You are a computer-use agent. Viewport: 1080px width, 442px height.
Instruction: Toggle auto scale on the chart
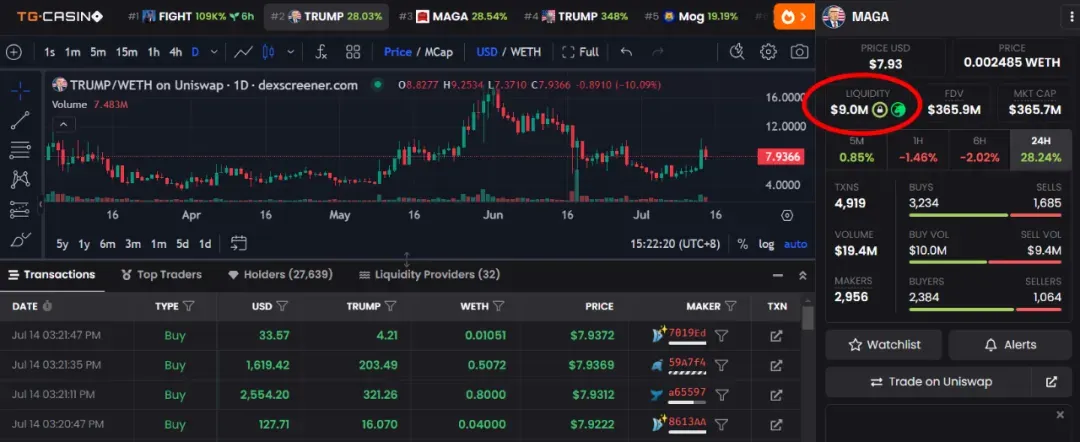click(796, 244)
